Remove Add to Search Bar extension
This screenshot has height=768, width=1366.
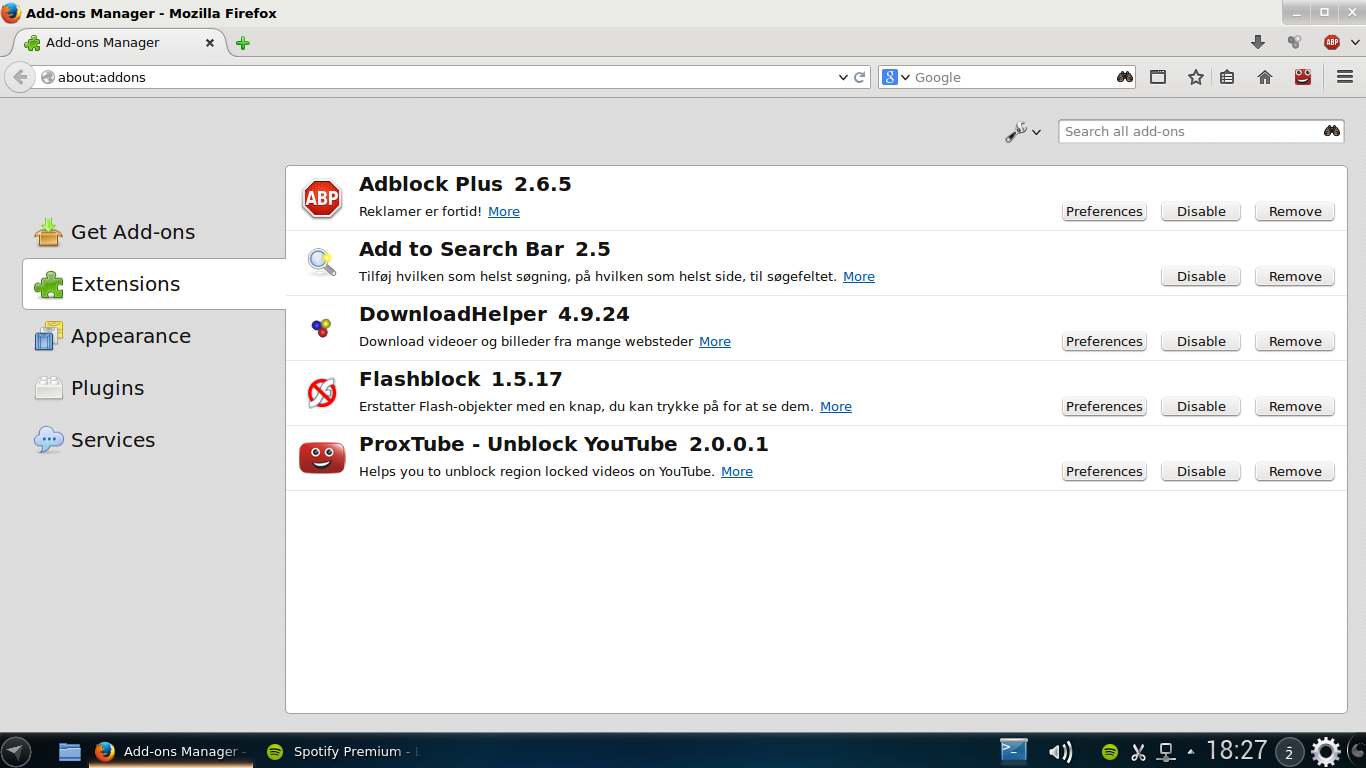tap(1295, 276)
